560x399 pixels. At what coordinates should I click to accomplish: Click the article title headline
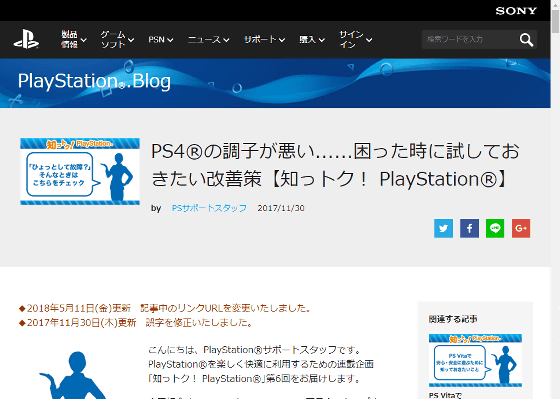coord(335,165)
